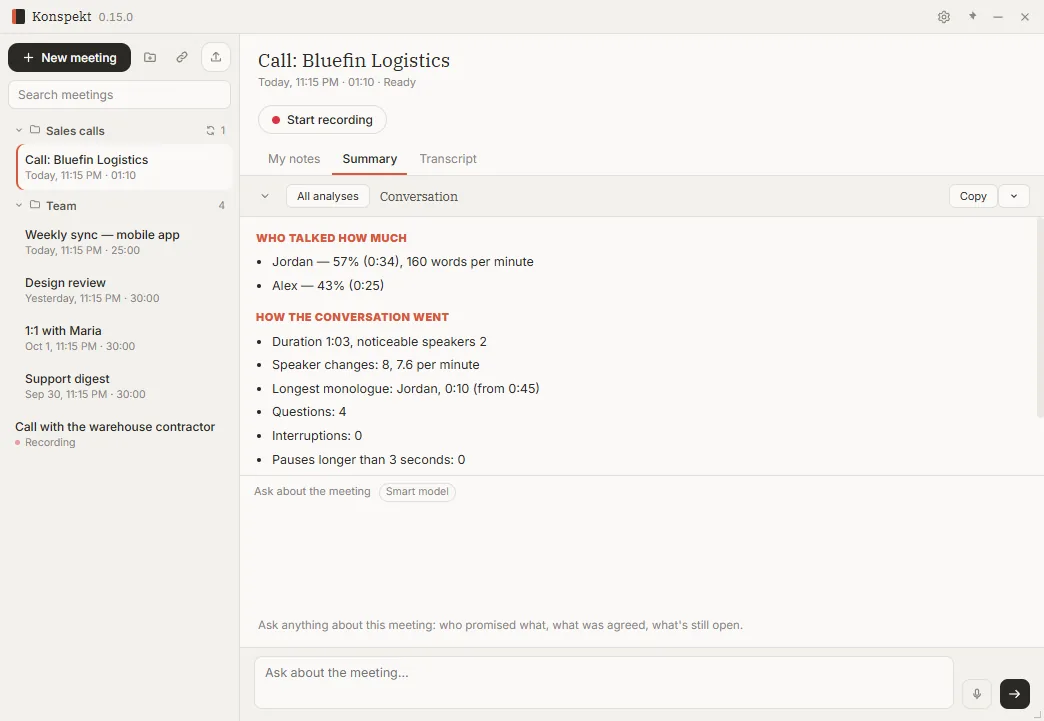Focus the Search meetings field
This screenshot has height=721, width=1044.
tap(119, 95)
